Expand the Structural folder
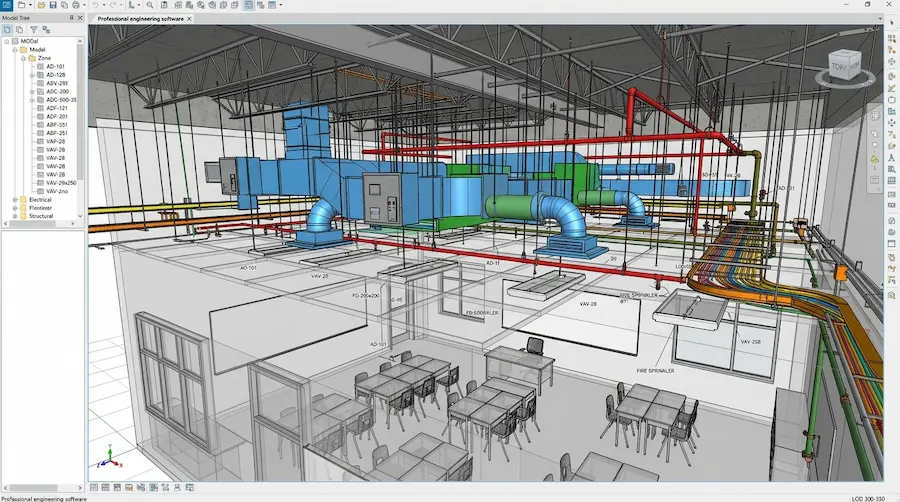Image resolution: width=900 pixels, height=502 pixels. [x=15, y=216]
